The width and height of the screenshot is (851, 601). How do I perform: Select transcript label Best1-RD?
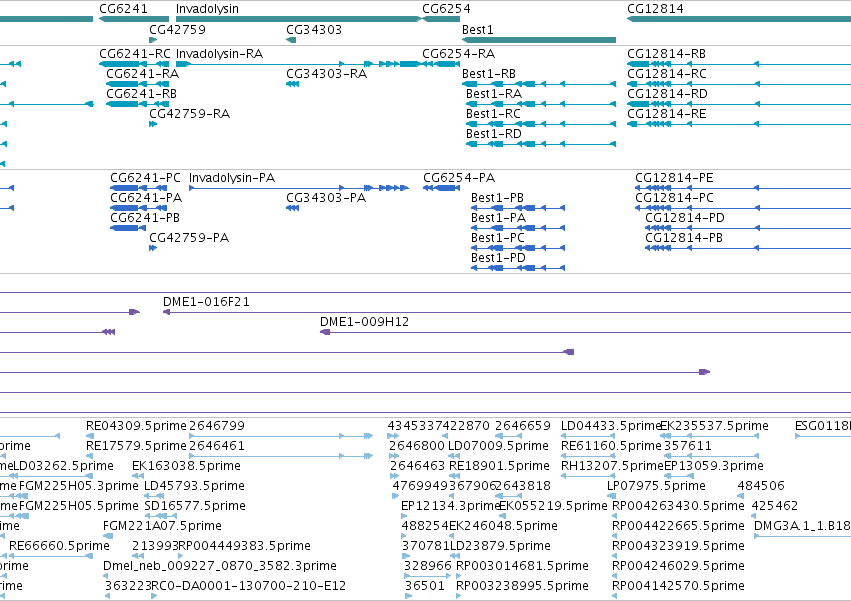pos(494,134)
